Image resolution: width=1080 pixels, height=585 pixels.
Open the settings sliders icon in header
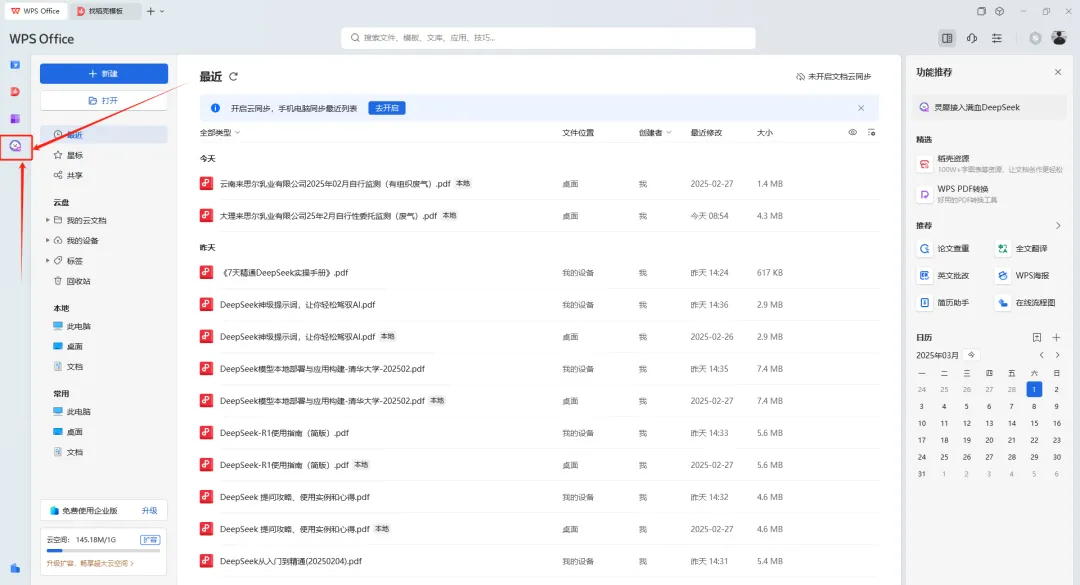997,38
